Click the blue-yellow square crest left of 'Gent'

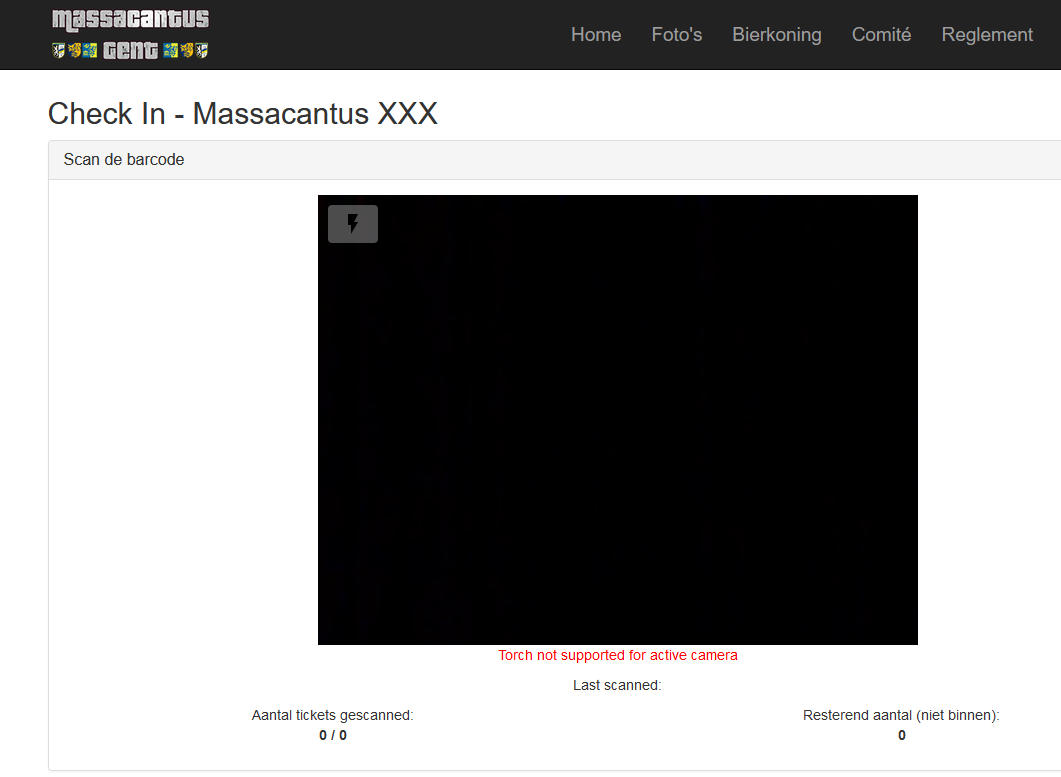point(90,50)
